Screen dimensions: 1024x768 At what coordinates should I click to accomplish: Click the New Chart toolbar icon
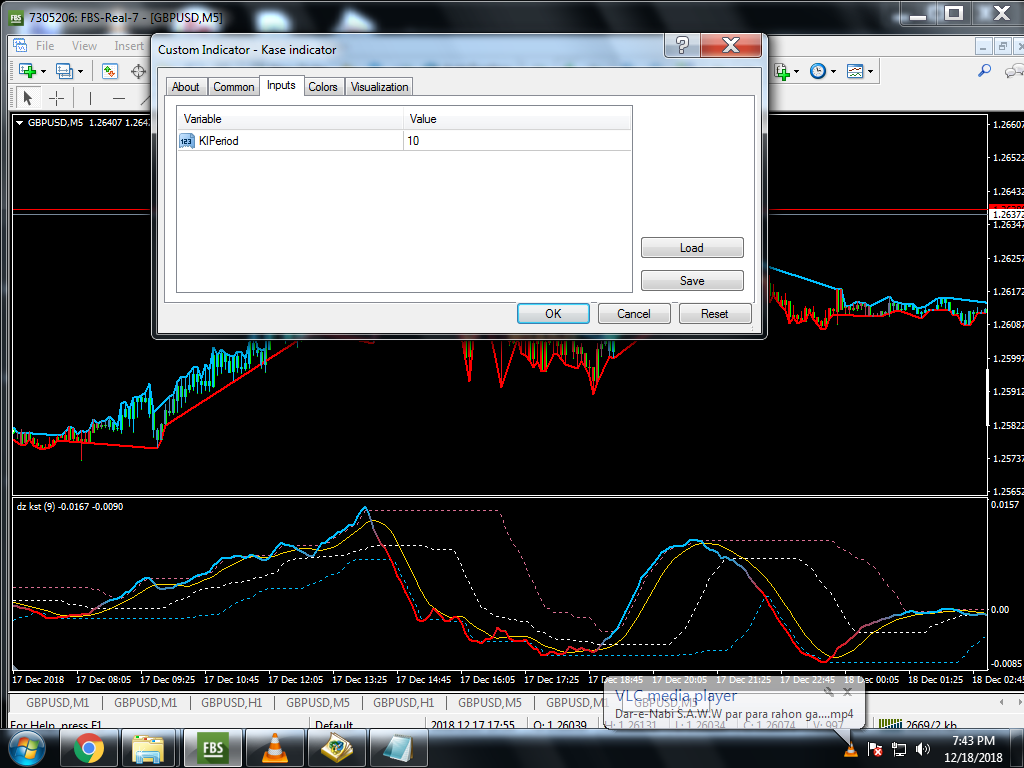point(27,71)
